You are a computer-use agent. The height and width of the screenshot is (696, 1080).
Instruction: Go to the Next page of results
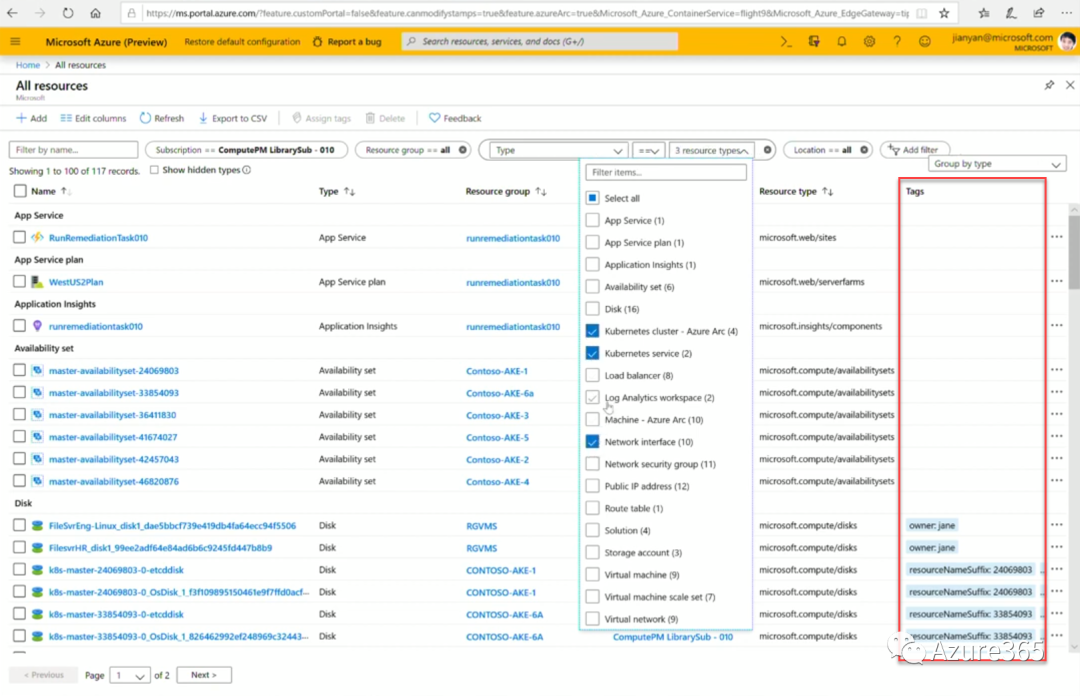[203, 675]
